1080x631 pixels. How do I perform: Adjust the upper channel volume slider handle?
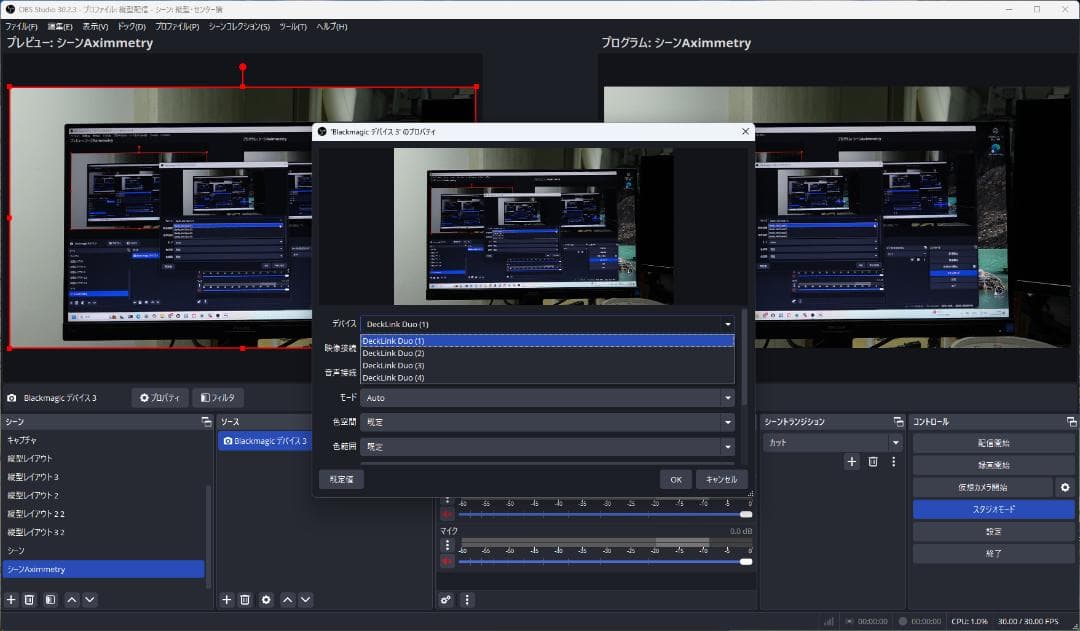point(746,514)
